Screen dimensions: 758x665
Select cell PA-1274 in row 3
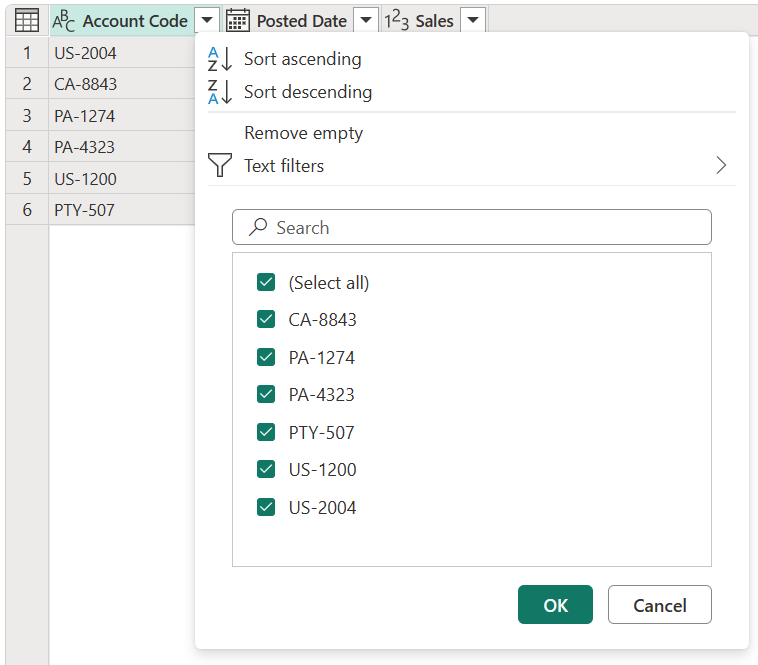pyautogui.click(x=122, y=116)
